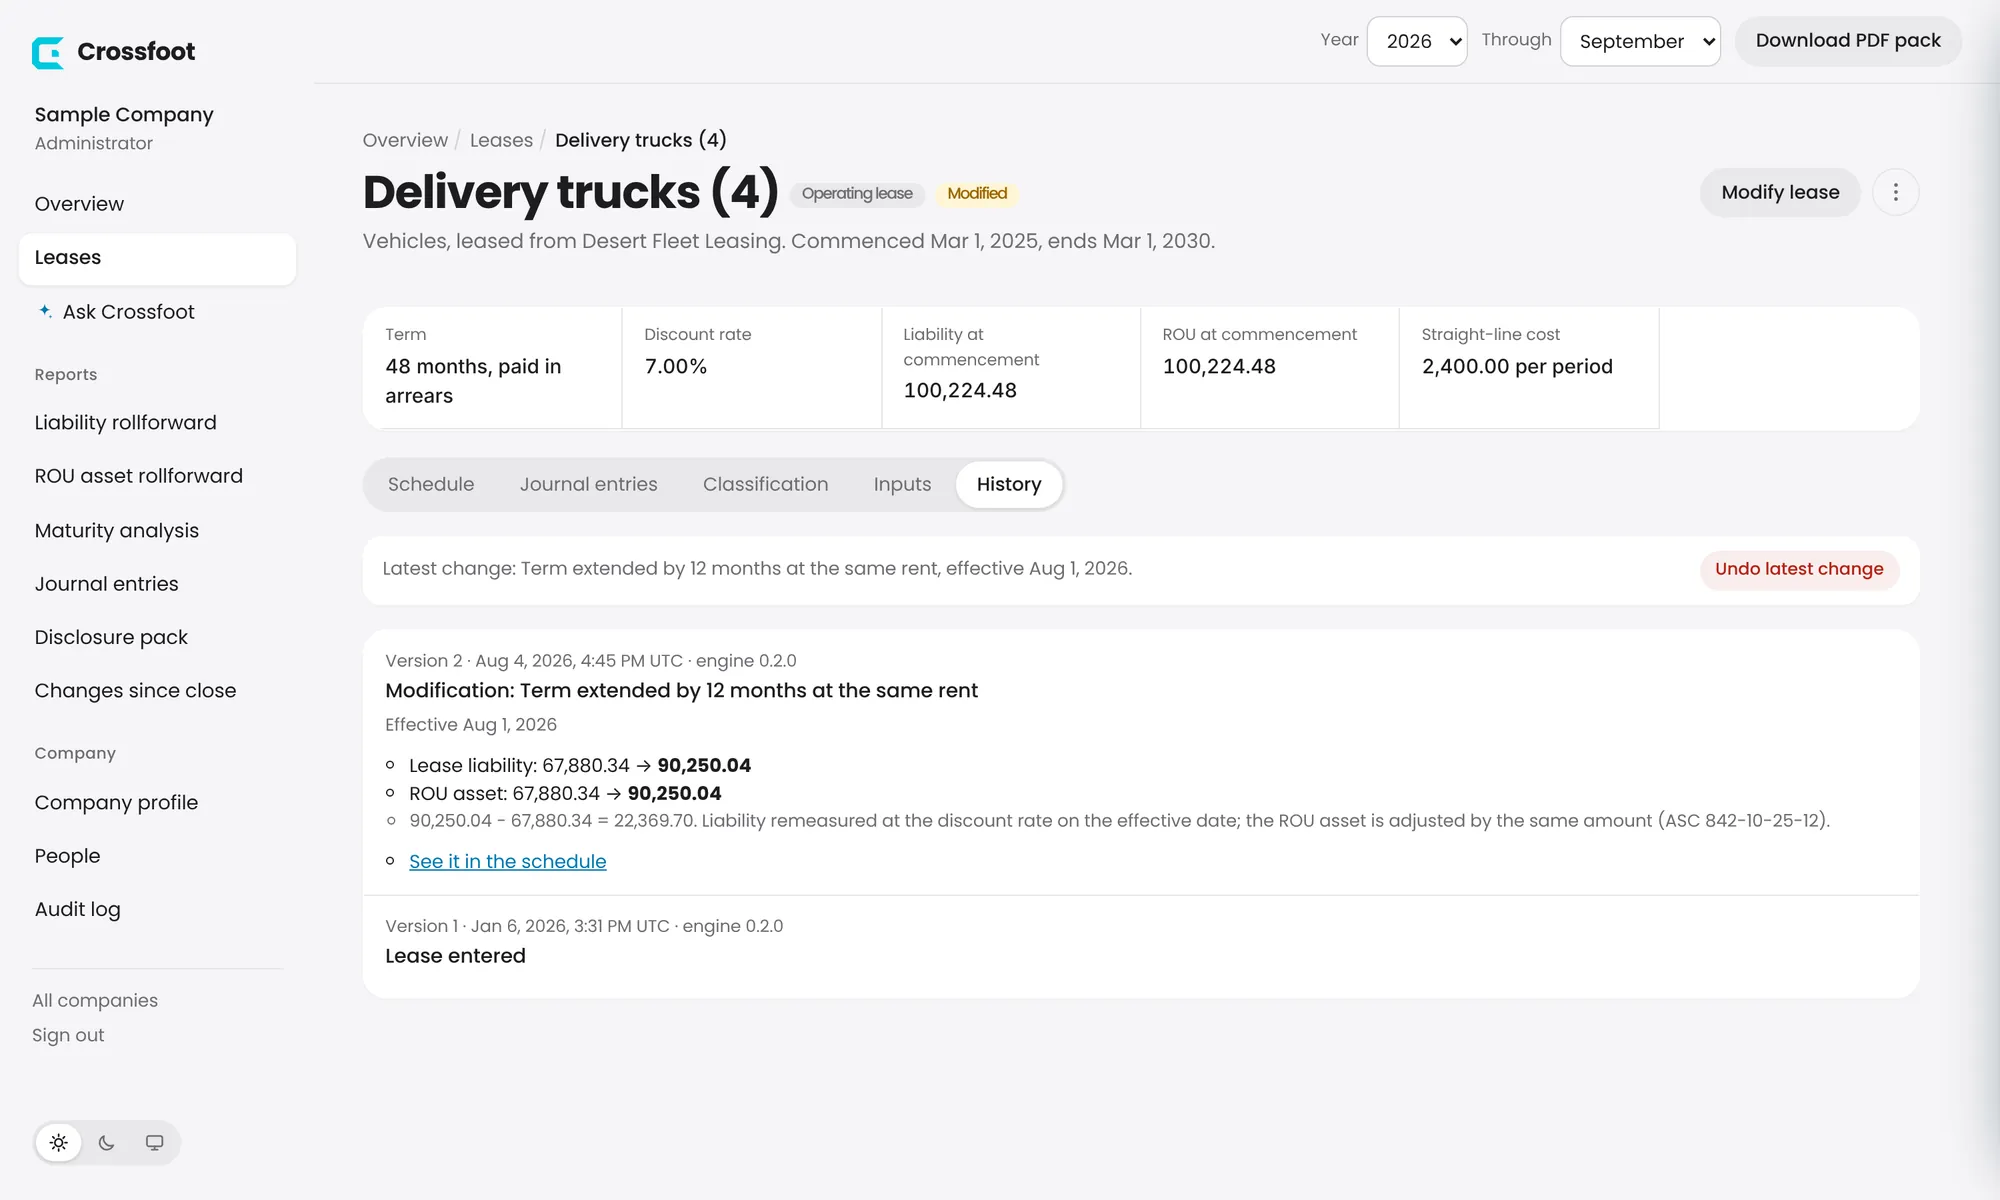The height and width of the screenshot is (1200, 2000).
Task: Click the Ask Crossfoot sparkle icon
Action: tap(45, 311)
